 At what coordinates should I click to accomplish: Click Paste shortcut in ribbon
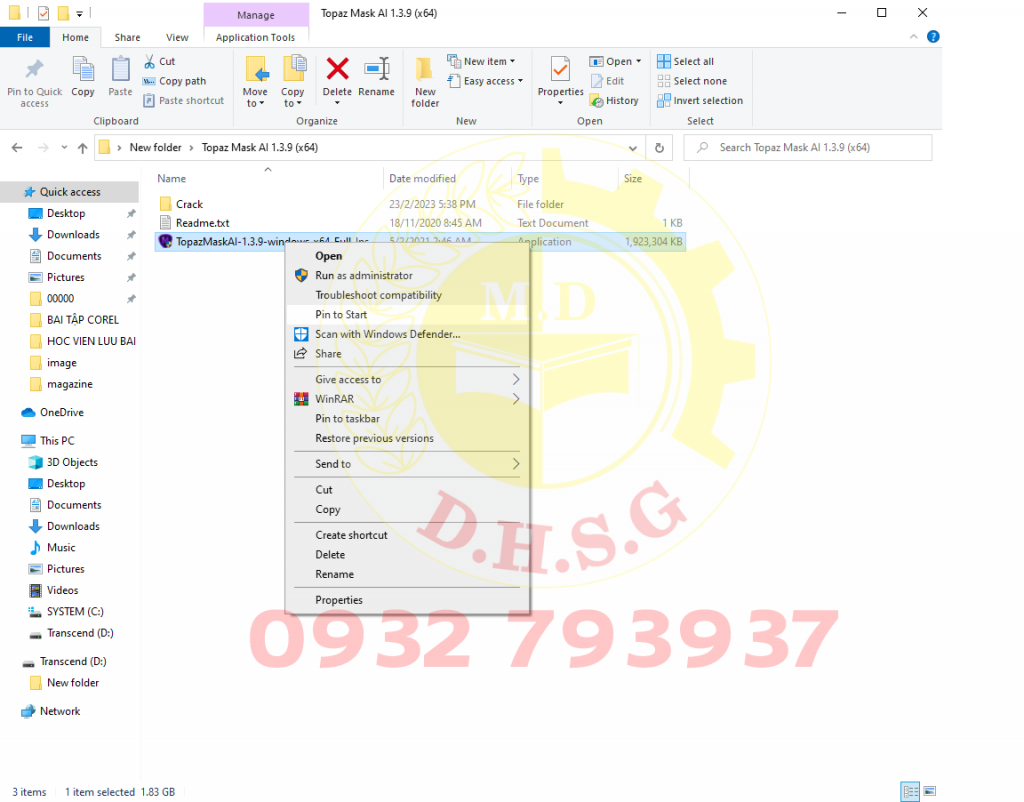184,101
